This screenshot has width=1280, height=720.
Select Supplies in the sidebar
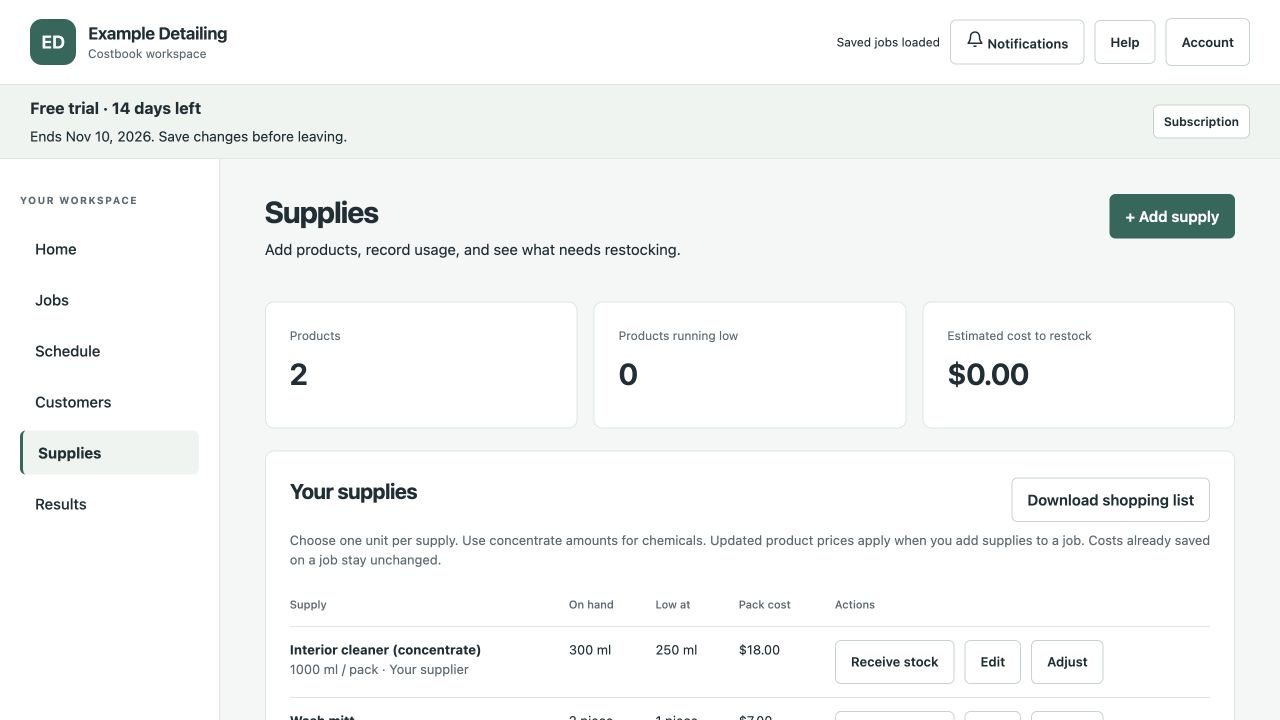[x=109, y=453]
